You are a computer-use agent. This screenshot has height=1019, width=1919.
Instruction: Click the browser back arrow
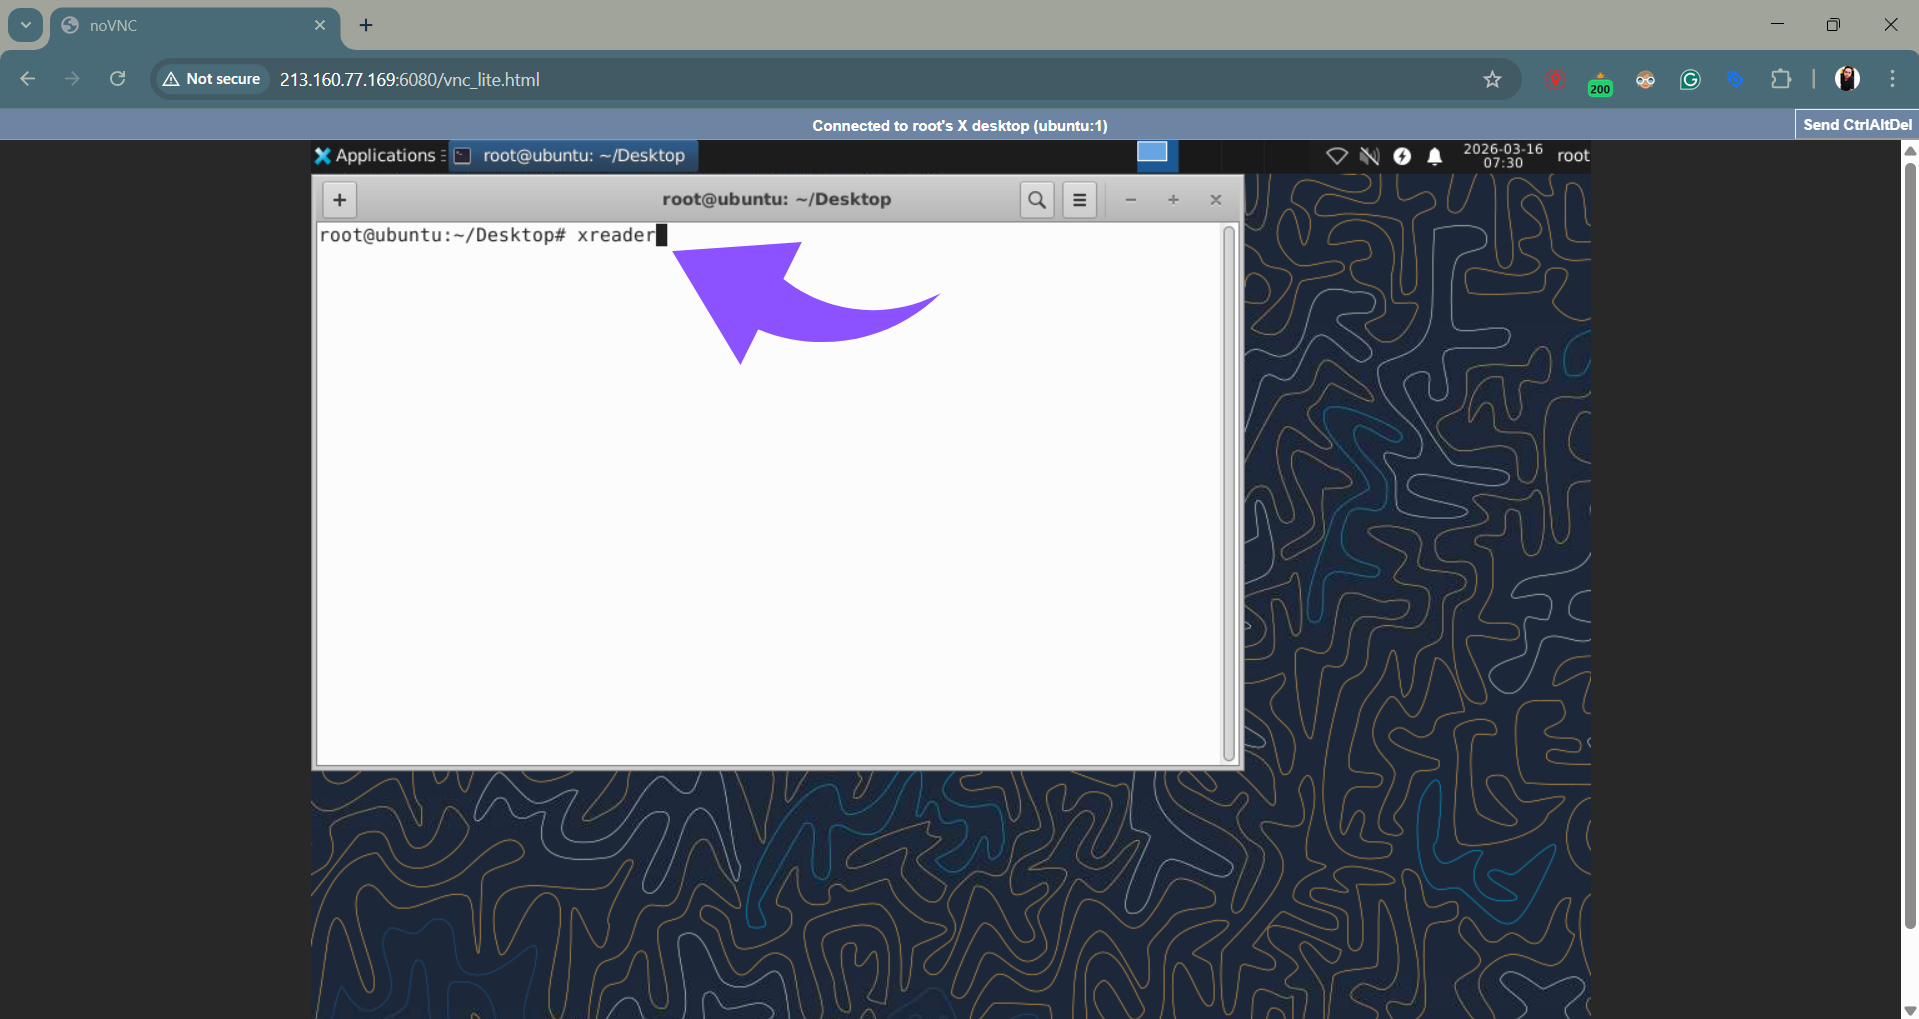pos(27,79)
